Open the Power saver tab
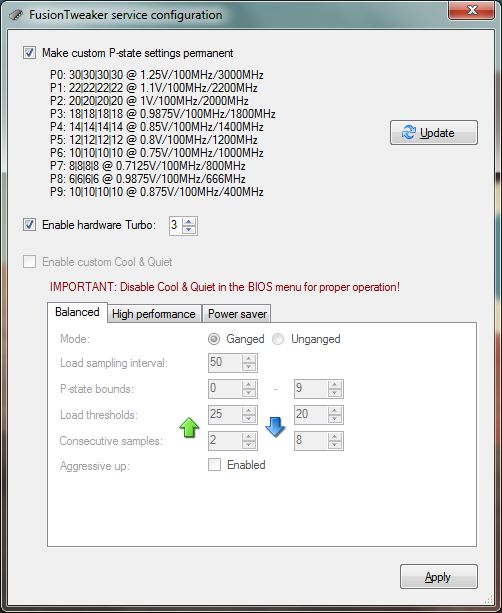The image size is (502, 613). 237,314
